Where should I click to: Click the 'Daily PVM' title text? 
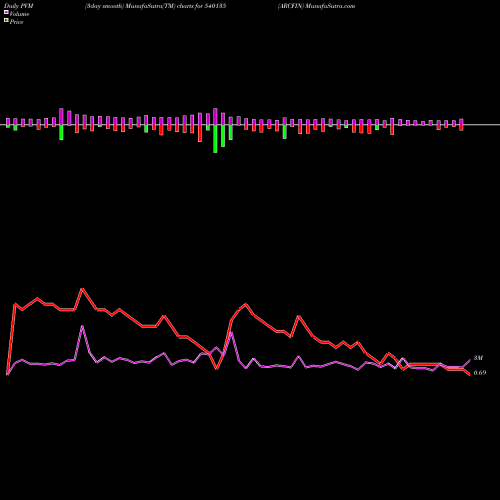coord(19,6)
